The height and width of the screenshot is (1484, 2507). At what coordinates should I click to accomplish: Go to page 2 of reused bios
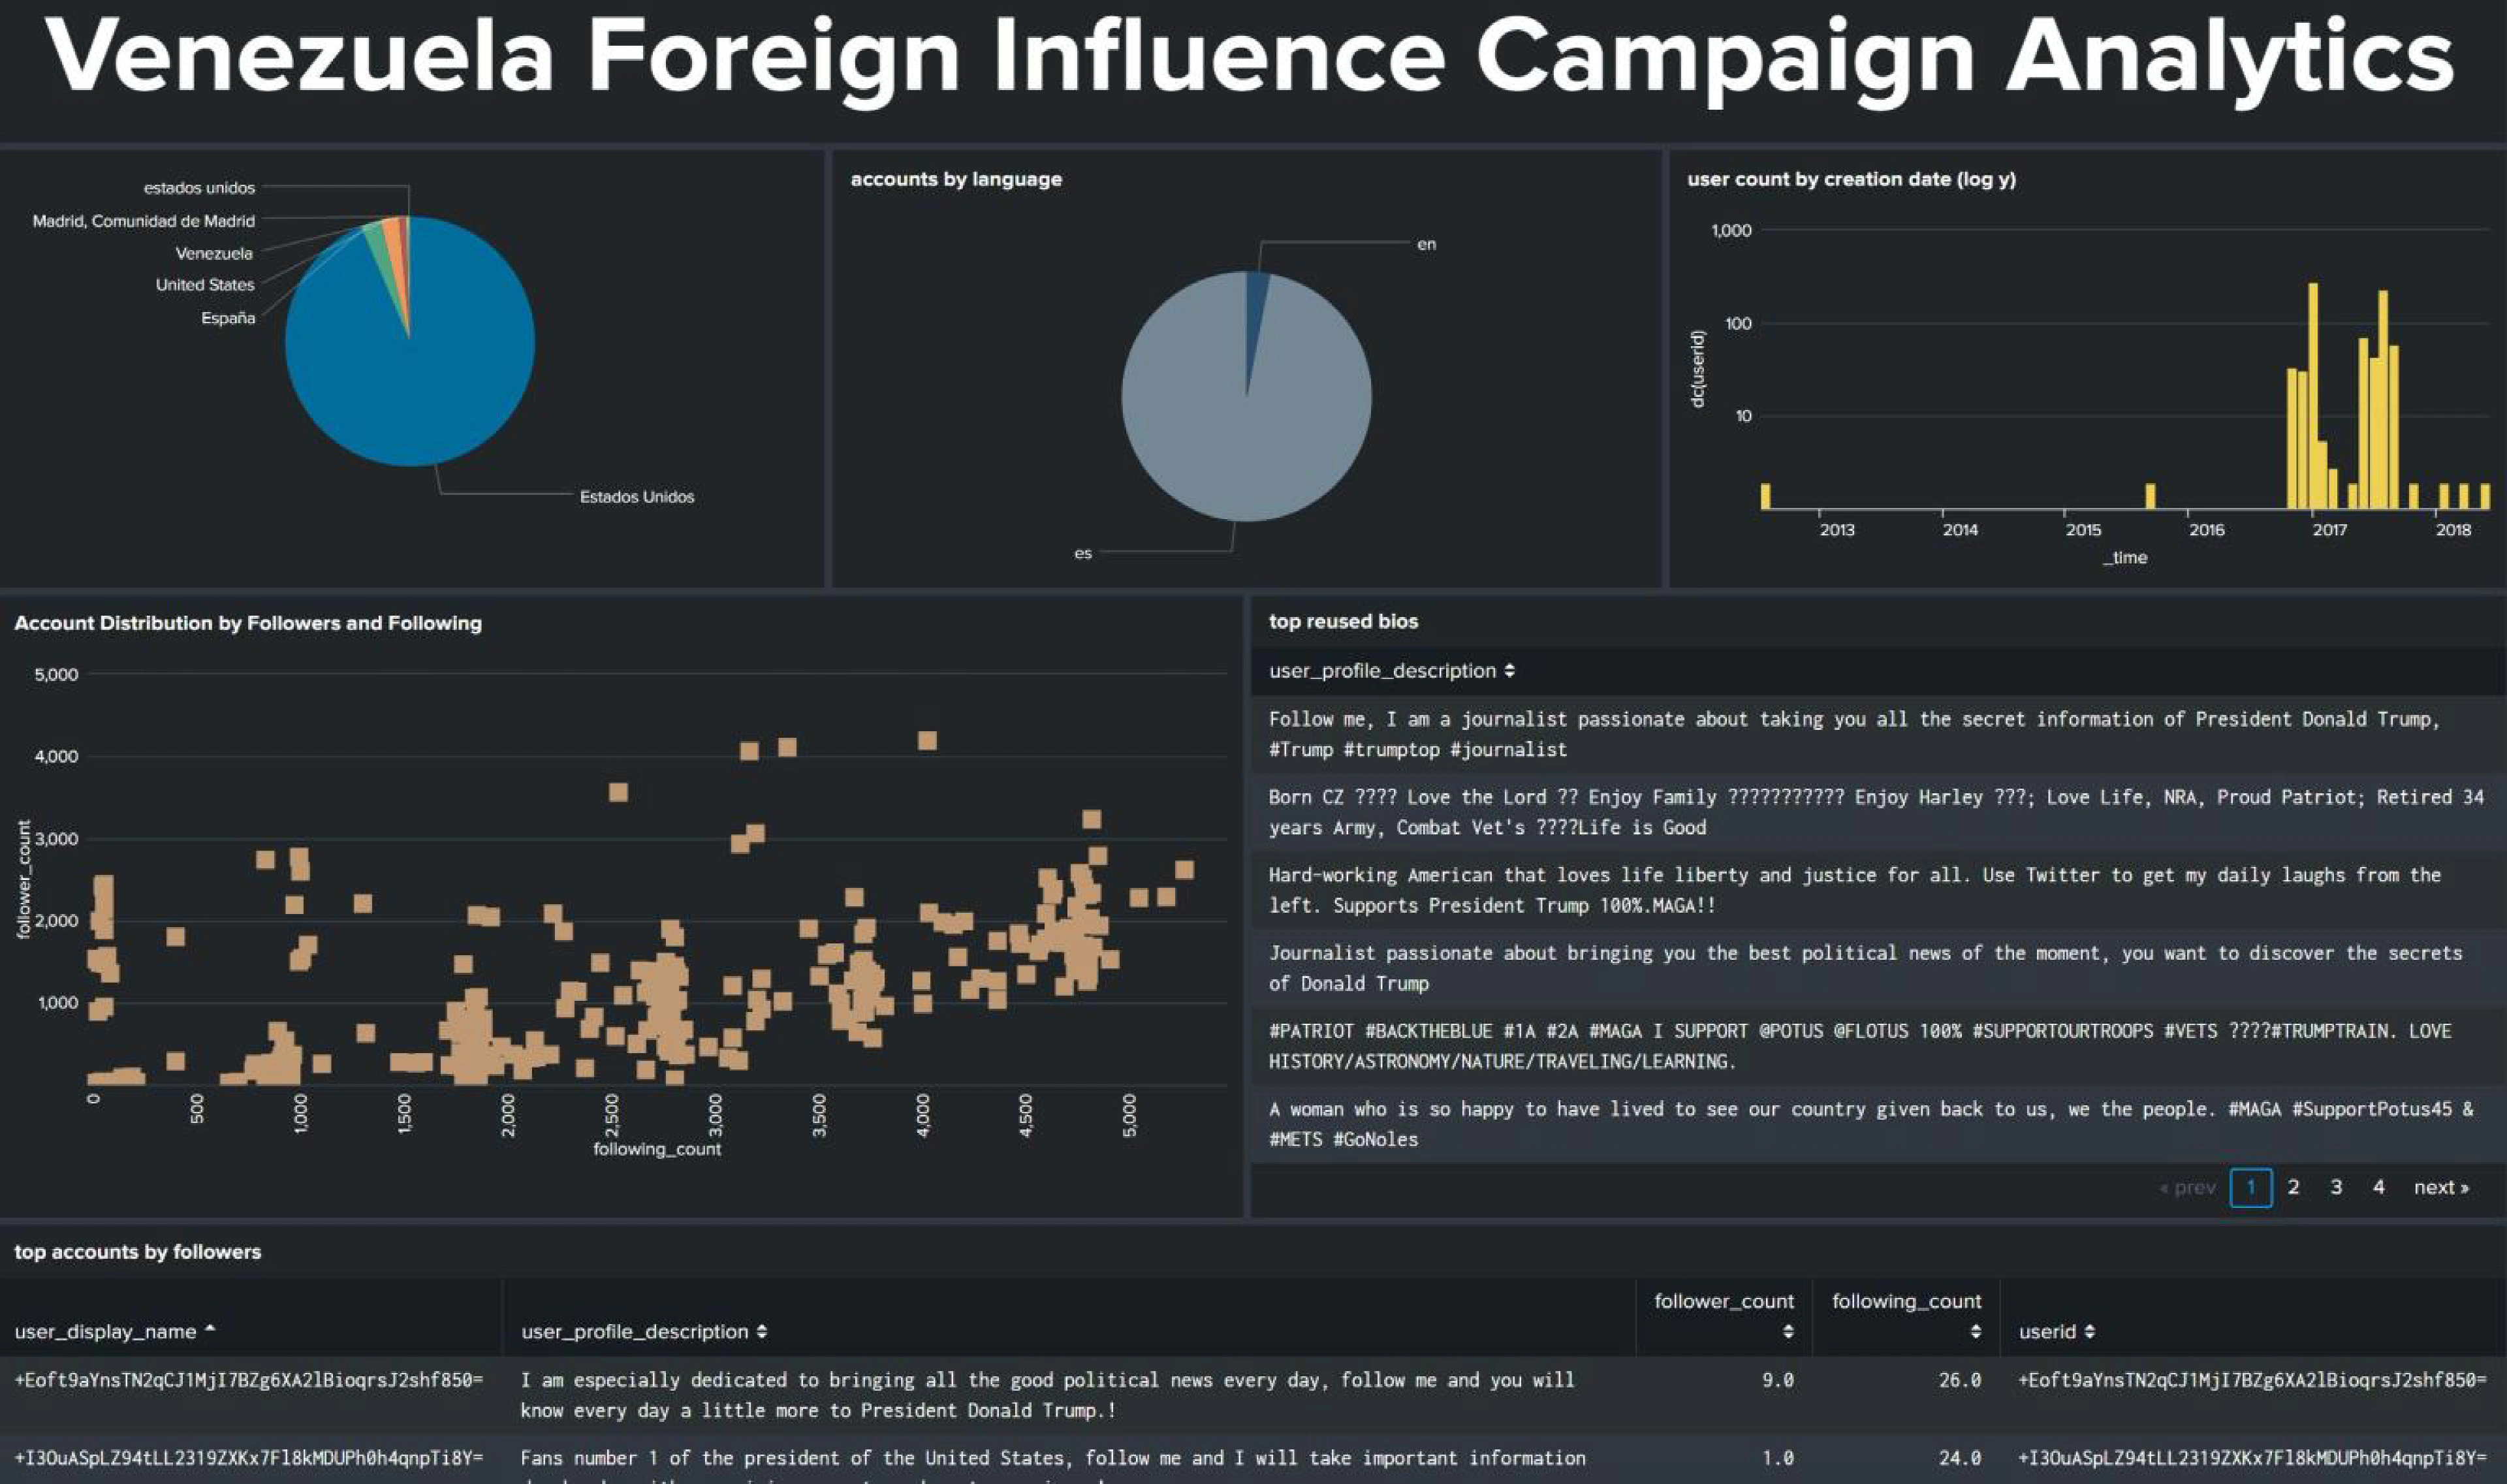click(x=2293, y=1187)
